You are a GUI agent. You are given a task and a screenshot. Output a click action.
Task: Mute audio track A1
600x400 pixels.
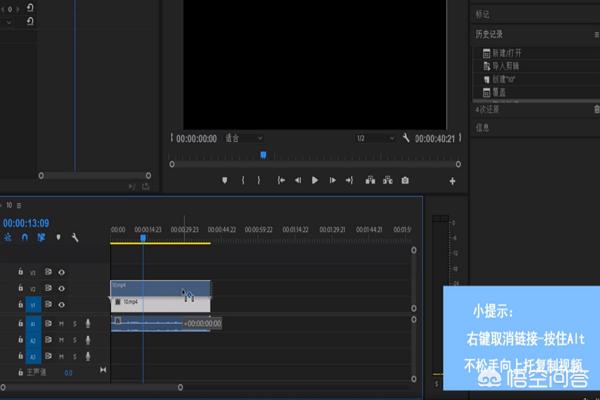coord(62,323)
